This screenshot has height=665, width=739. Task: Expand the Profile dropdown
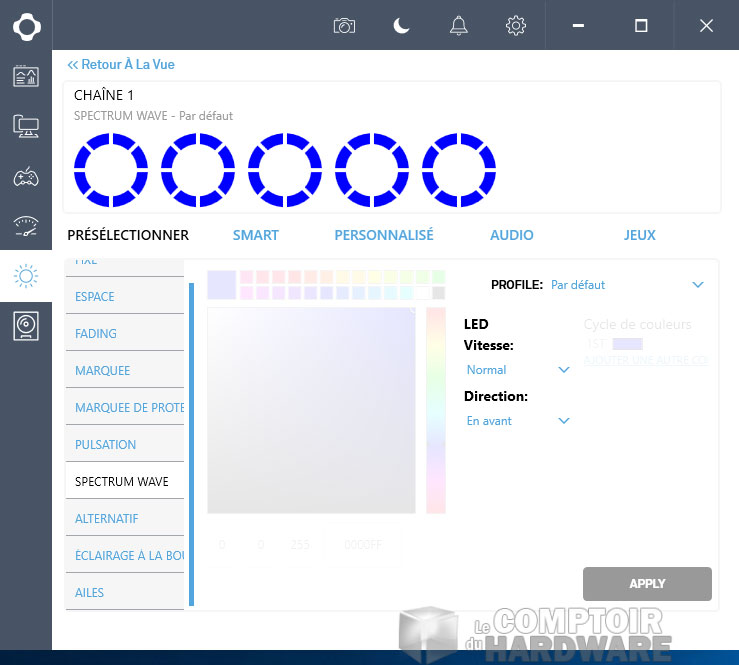point(698,285)
